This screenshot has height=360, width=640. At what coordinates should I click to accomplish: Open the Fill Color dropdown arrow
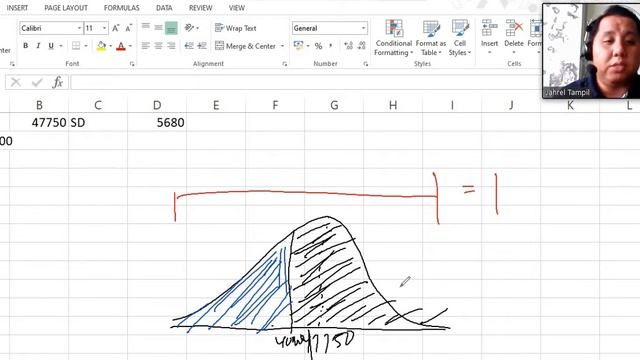coord(111,46)
